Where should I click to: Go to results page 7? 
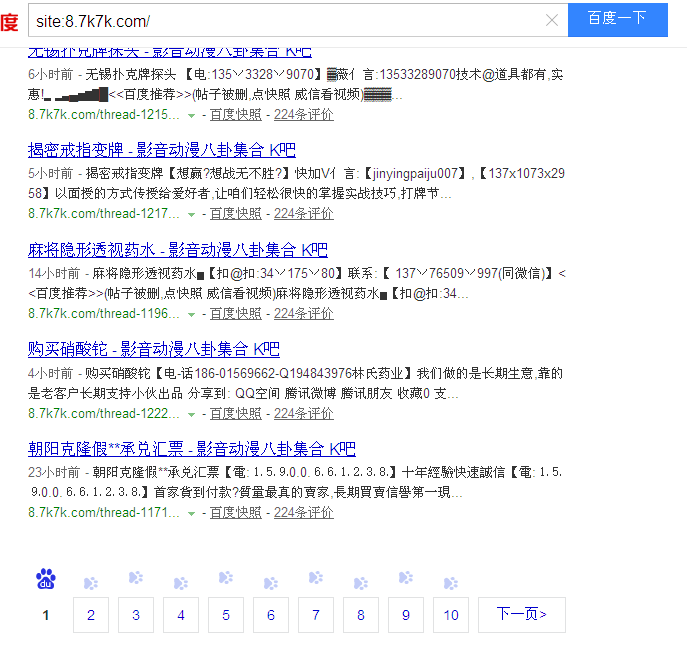click(x=316, y=614)
